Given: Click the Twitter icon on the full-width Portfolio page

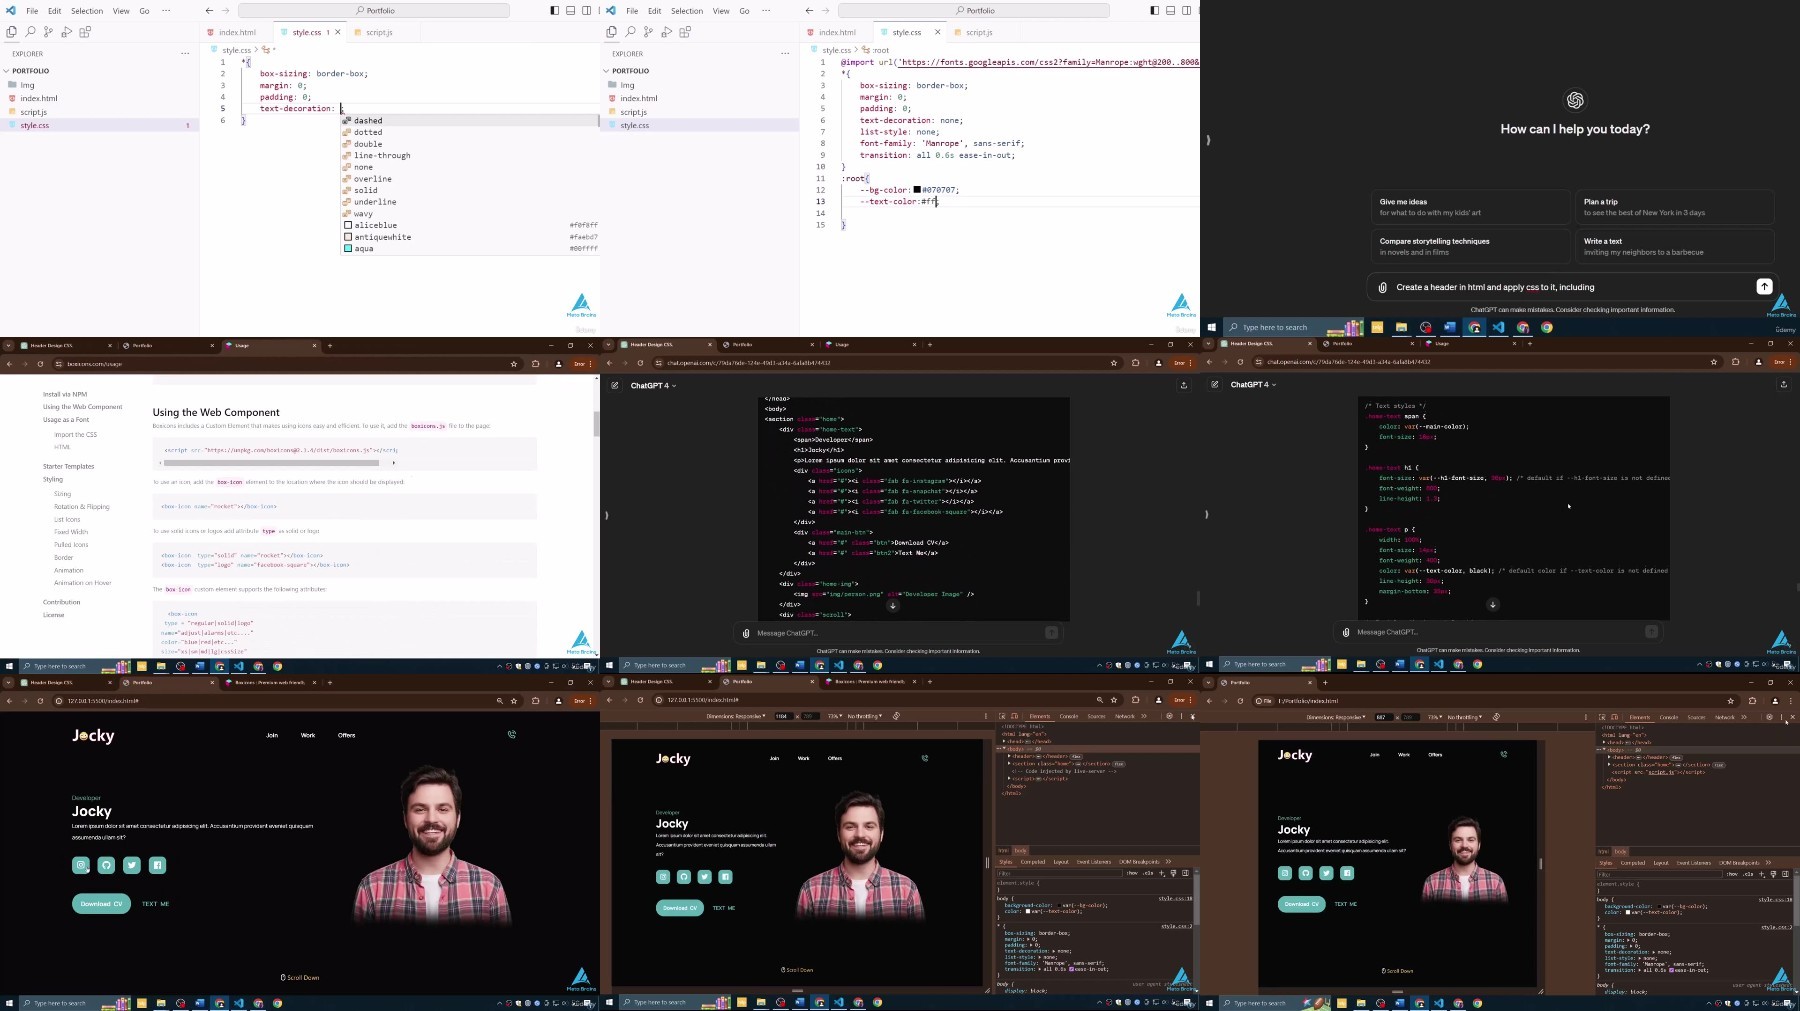Looking at the screenshot, I should click(x=132, y=865).
